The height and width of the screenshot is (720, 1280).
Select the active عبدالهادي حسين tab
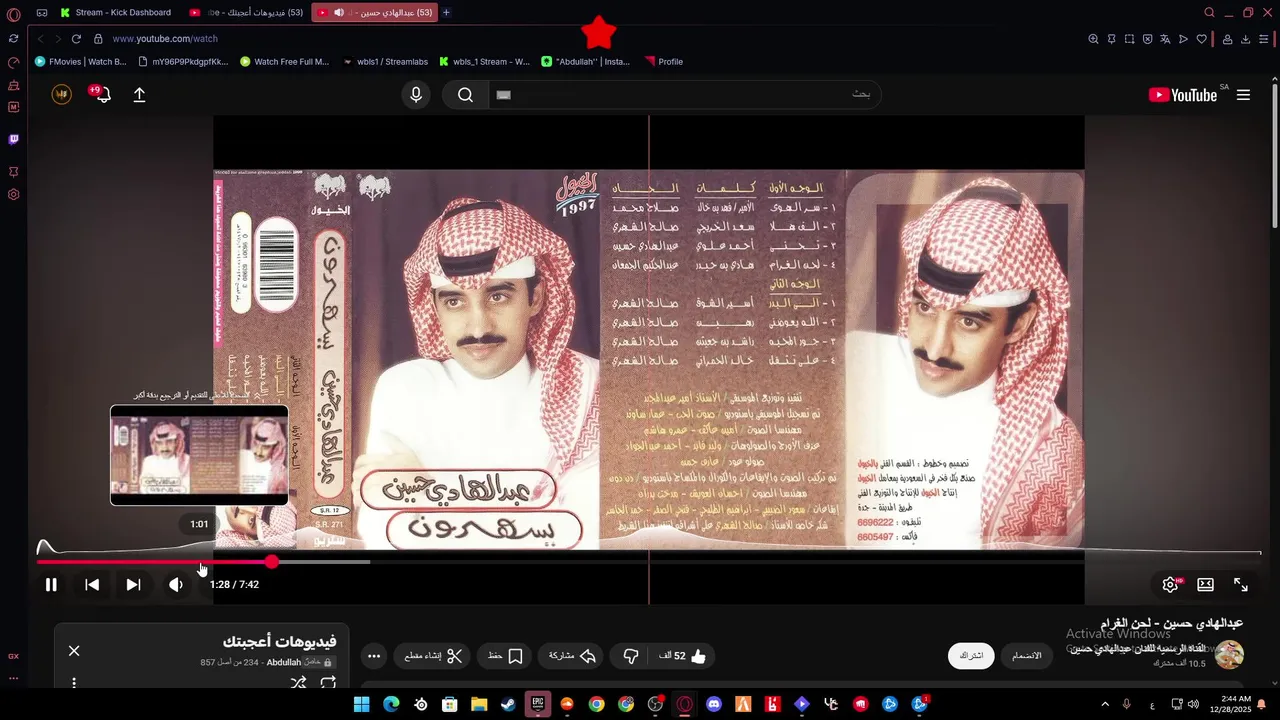point(375,12)
